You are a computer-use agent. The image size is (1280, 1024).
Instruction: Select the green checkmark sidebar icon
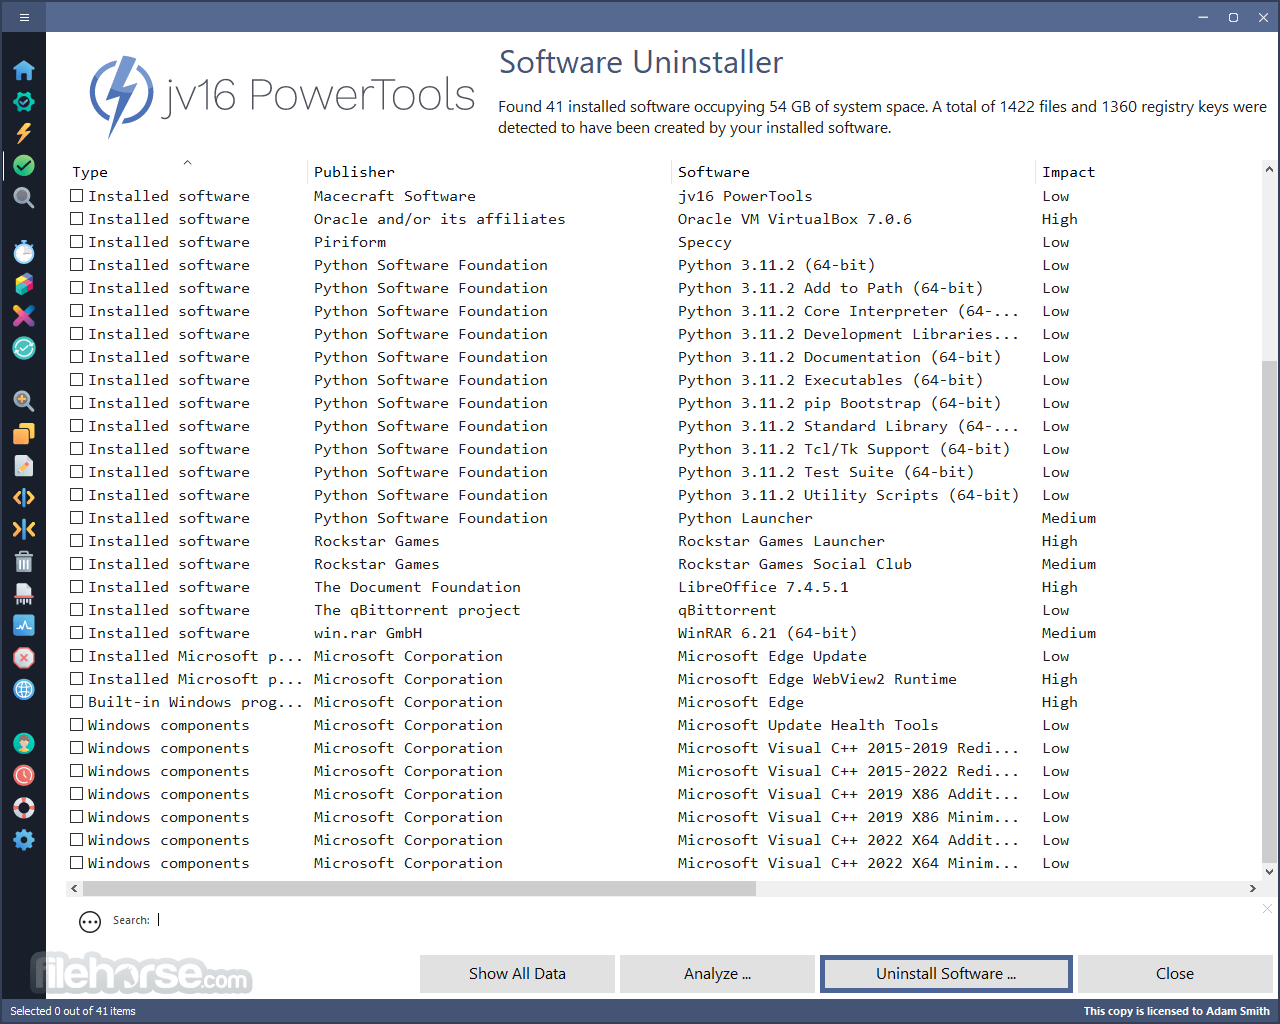(x=24, y=165)
